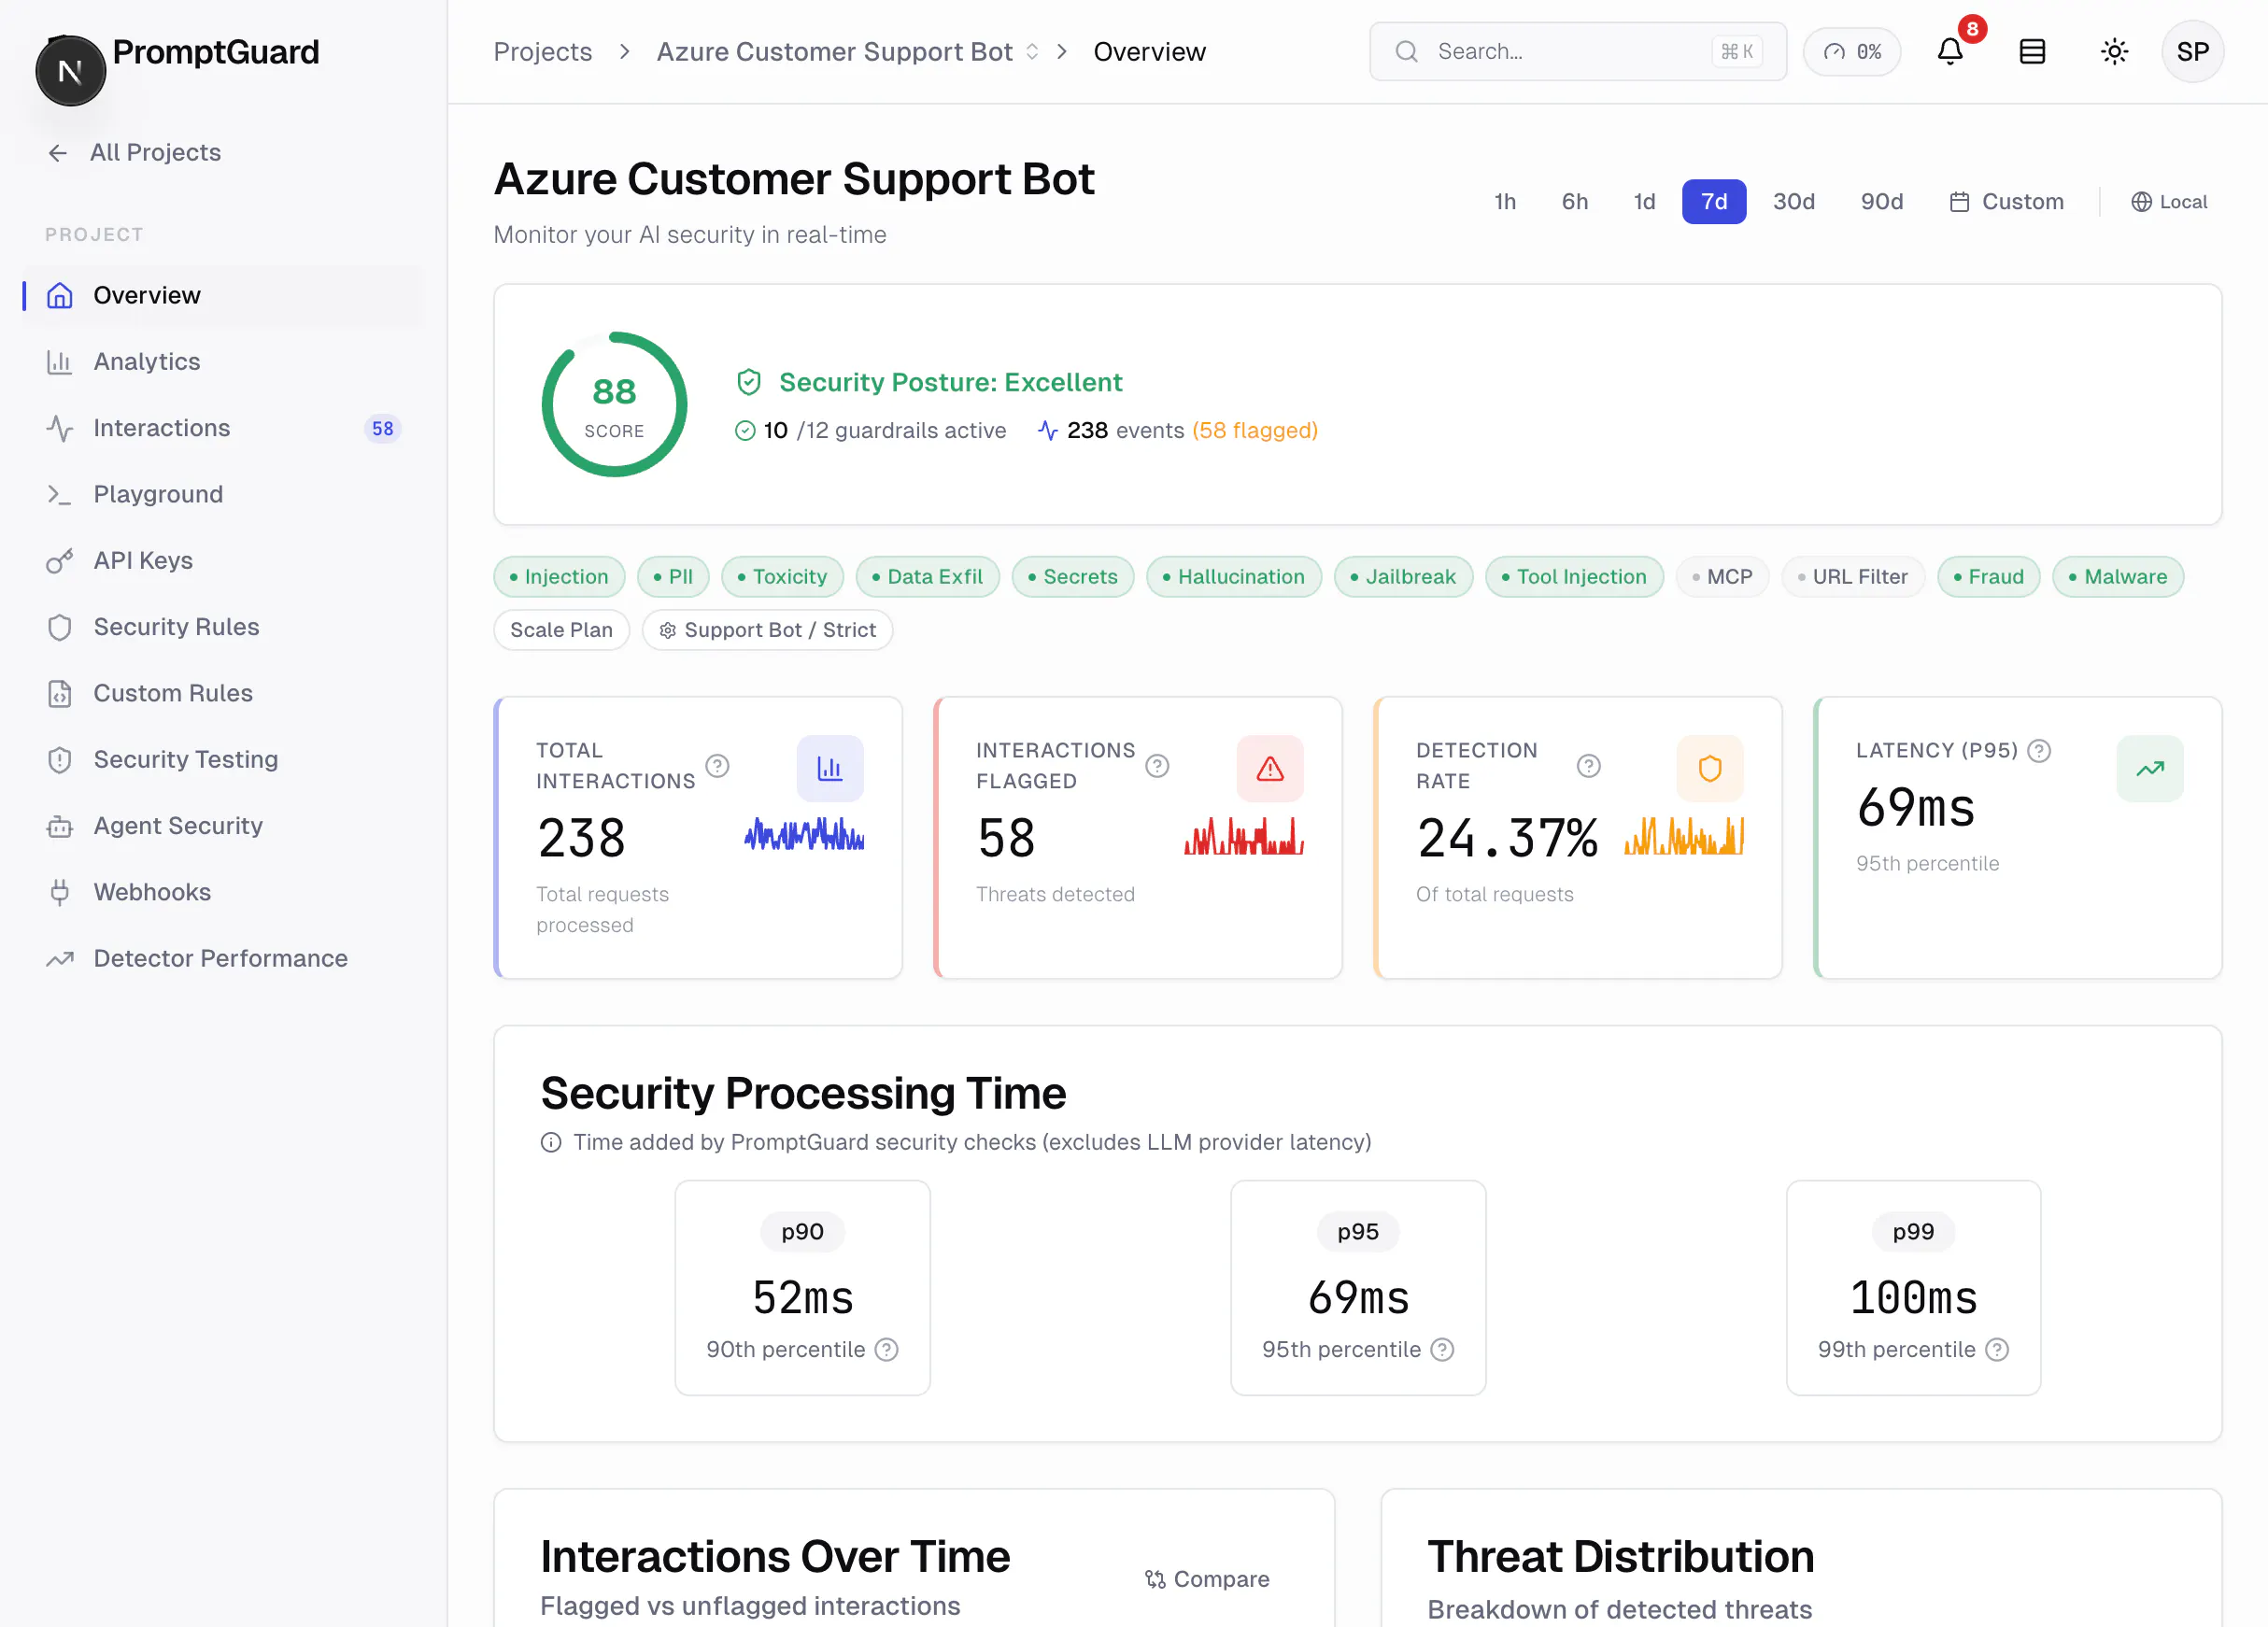Click the (58 flagged) events link
Image resolution: width=2268 pixels, height=1627 pixels.
(1255, 430)
